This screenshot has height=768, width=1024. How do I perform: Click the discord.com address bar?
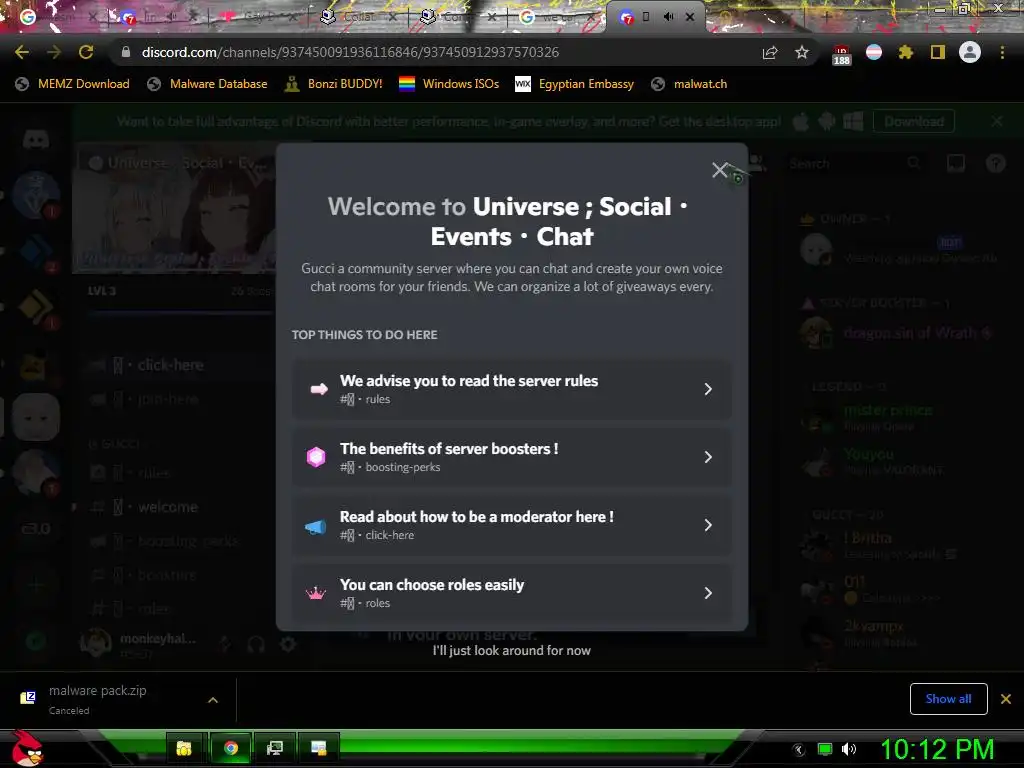pos(431,52)
